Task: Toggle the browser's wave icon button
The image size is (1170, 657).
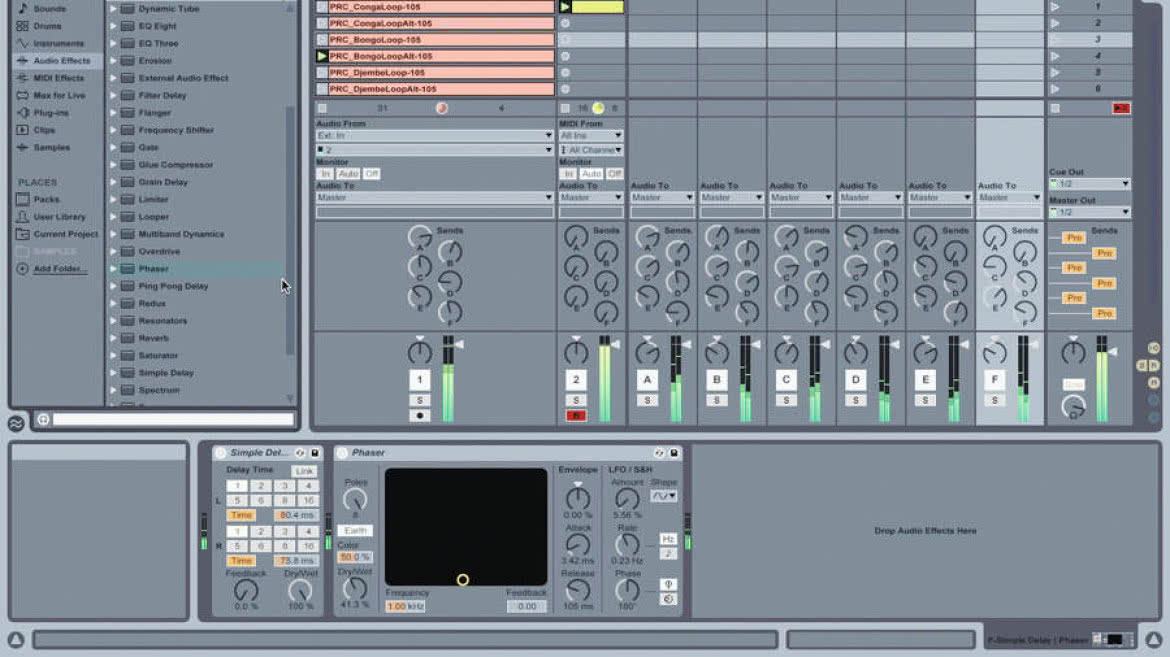Action: point(16,423)
